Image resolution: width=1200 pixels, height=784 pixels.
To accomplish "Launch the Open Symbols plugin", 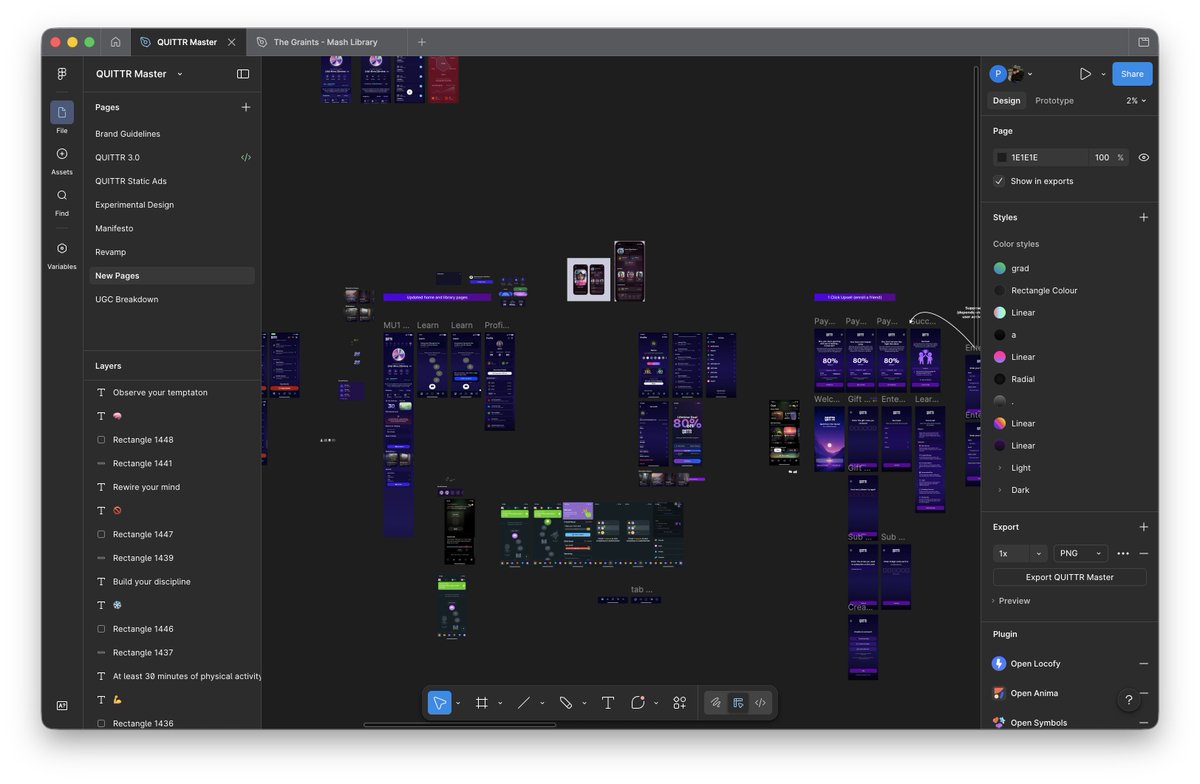I will (x=1038, y=722).
